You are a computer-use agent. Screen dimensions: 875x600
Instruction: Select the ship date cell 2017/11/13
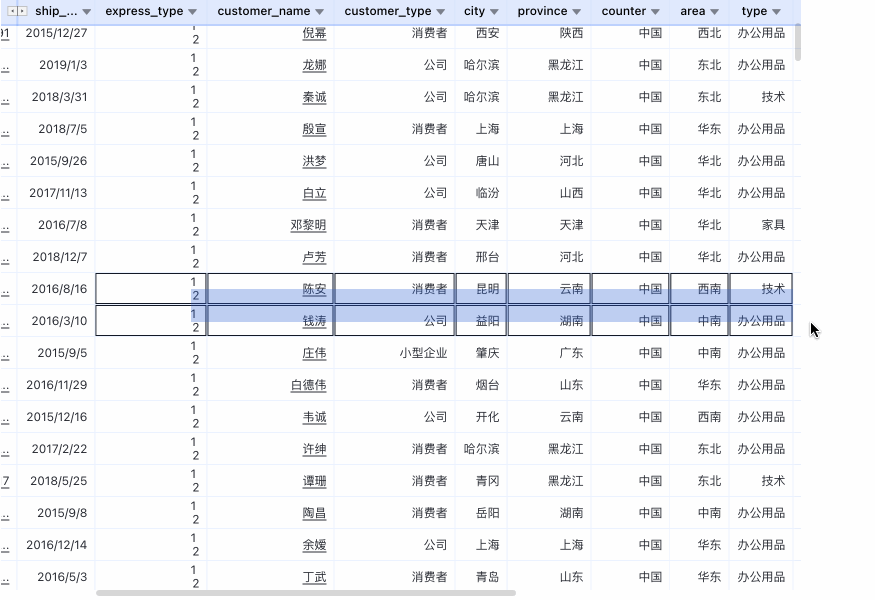(58, 193)
